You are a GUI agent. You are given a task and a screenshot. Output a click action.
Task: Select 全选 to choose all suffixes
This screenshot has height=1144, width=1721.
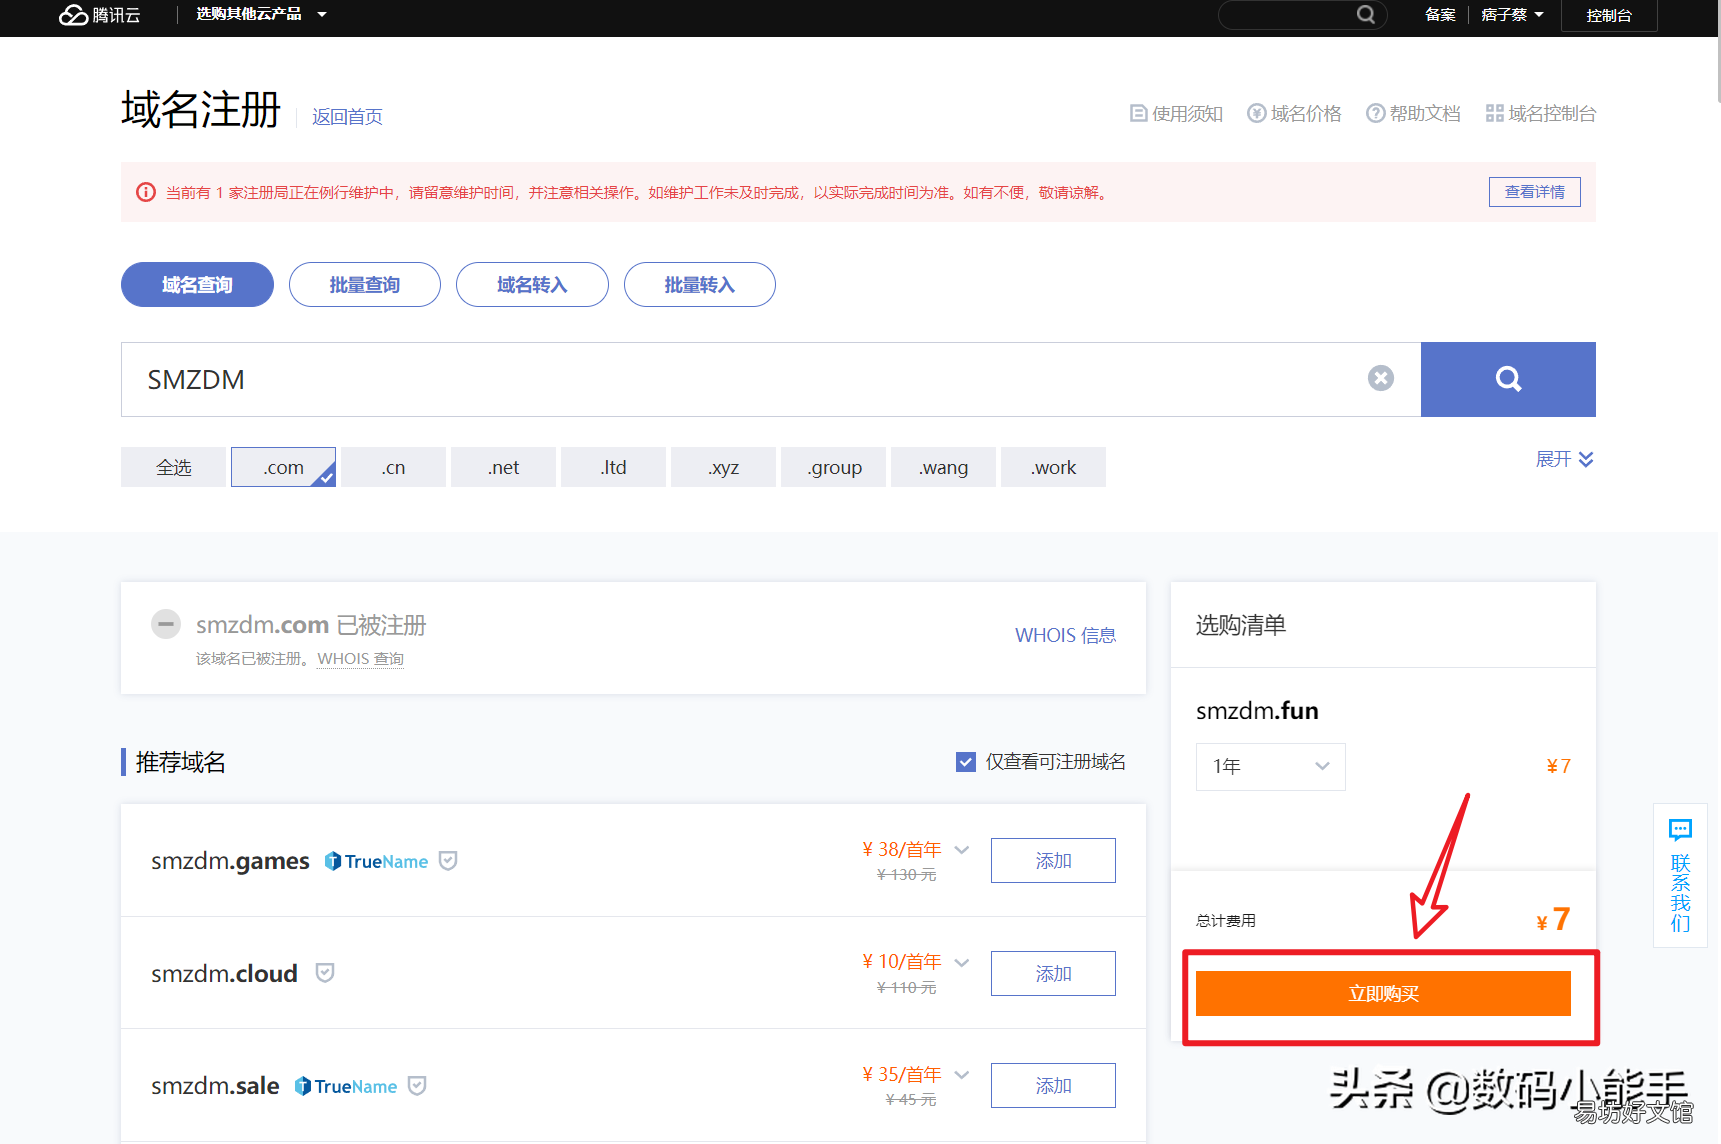click(173, 467)
